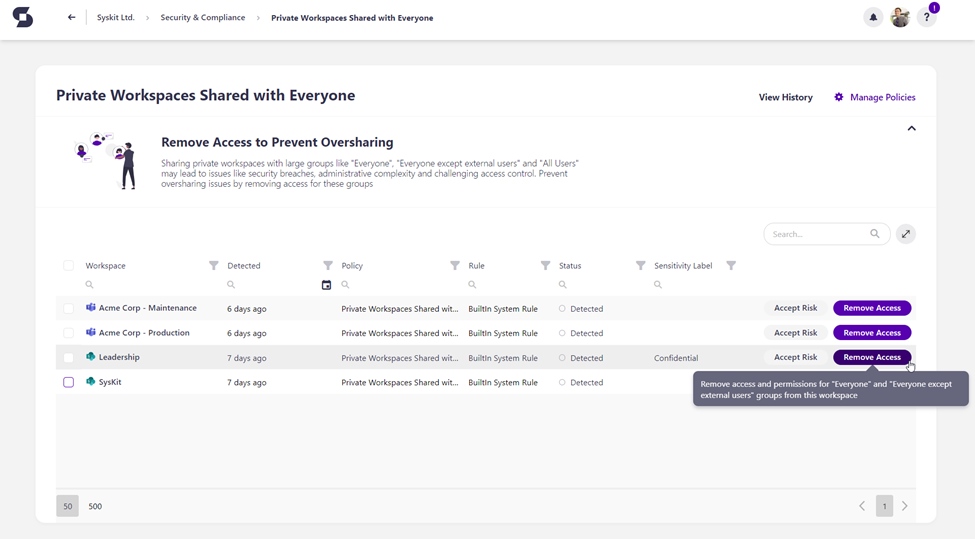
Task: Open the Rule column filter
Action: 545,265
